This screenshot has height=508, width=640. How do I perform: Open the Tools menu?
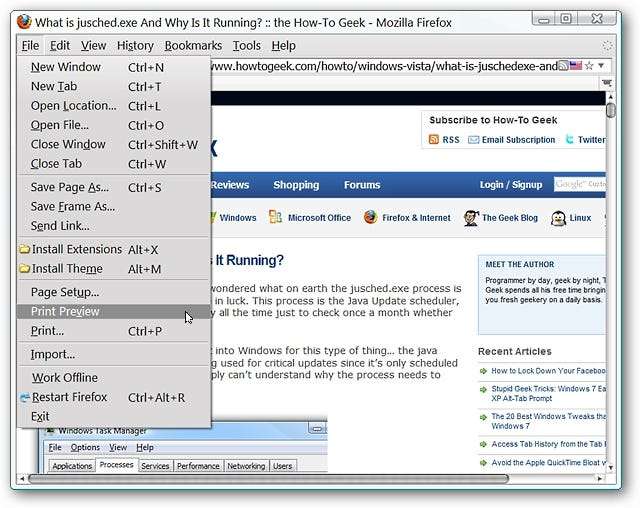pyautogui.click(x=247, y=46)
